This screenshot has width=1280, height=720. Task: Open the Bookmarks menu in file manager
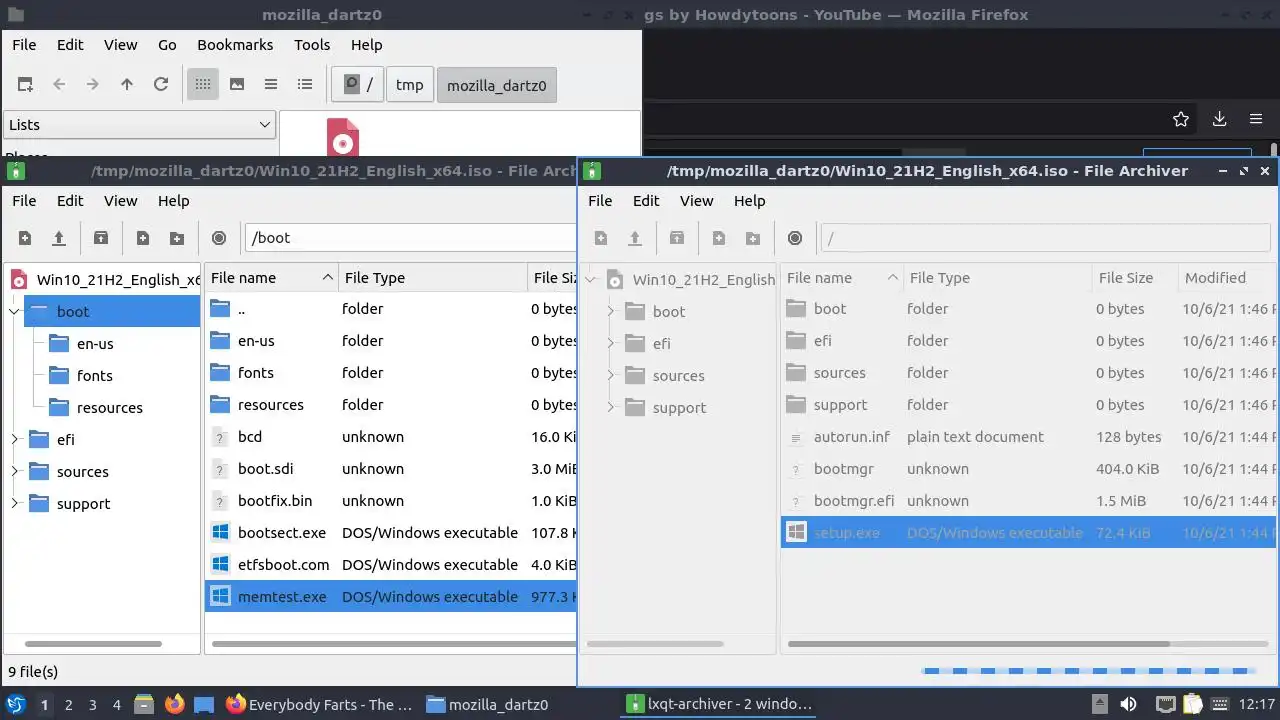(235, 45)
